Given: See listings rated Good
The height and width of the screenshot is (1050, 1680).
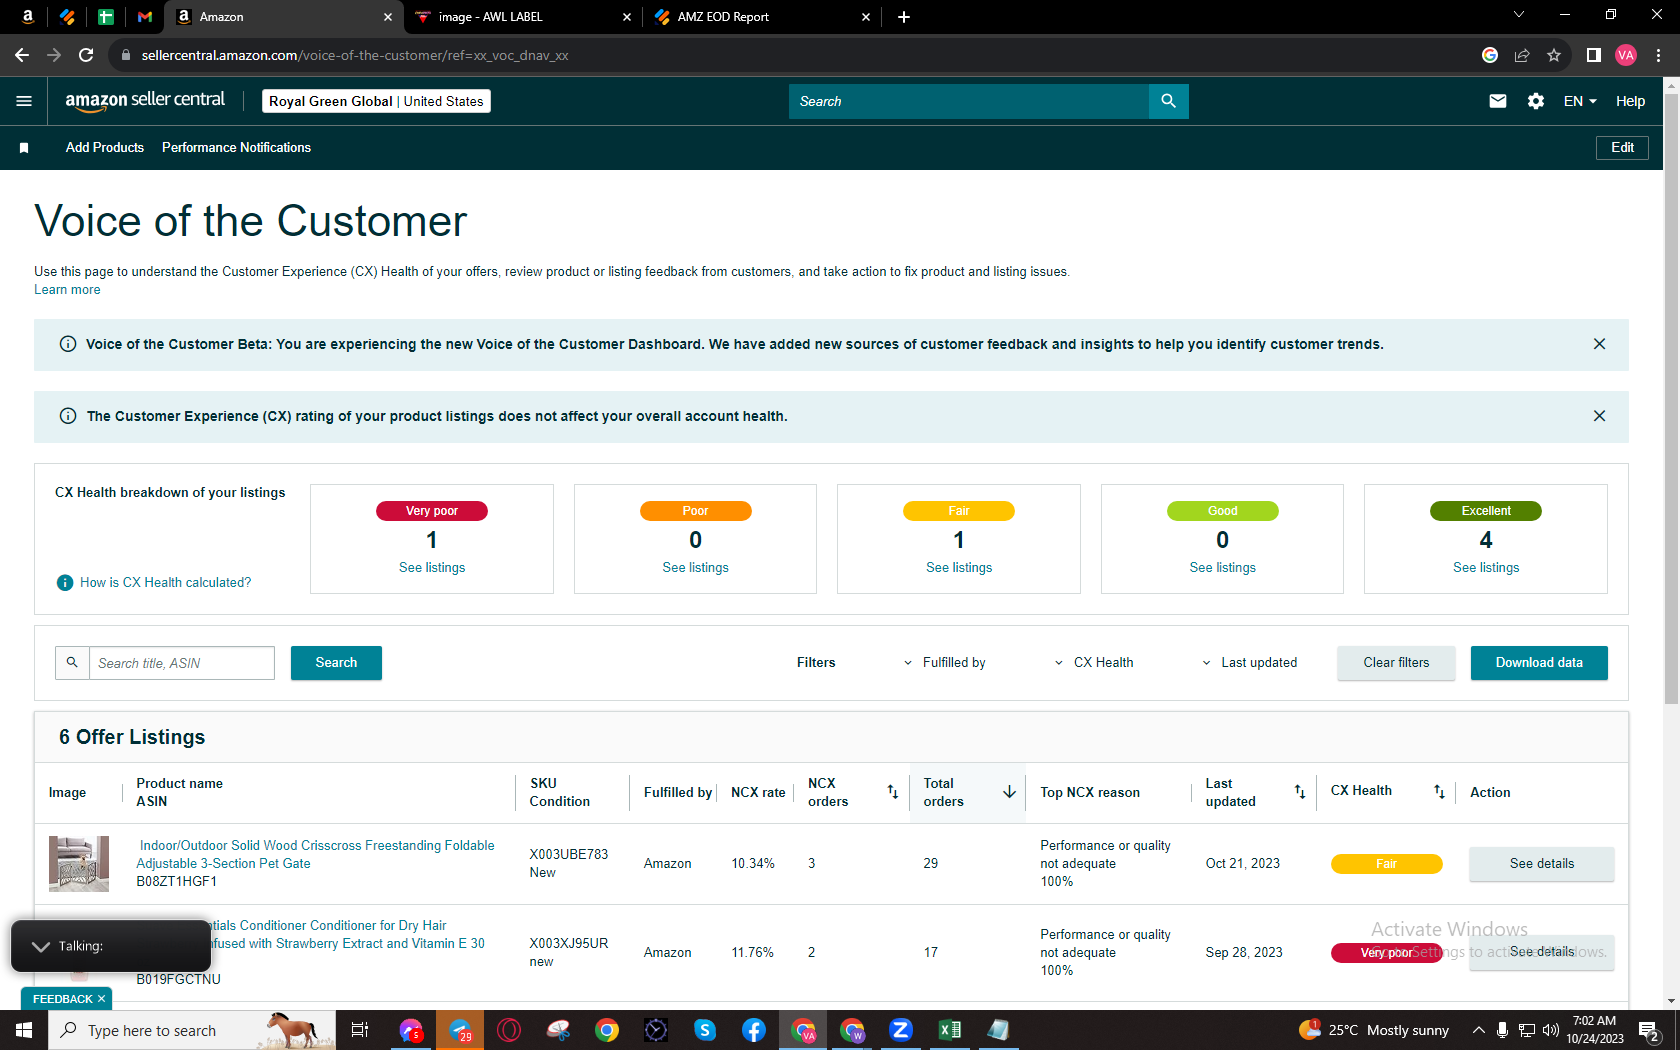Looking at the screenshot, I should [1222, 568].
